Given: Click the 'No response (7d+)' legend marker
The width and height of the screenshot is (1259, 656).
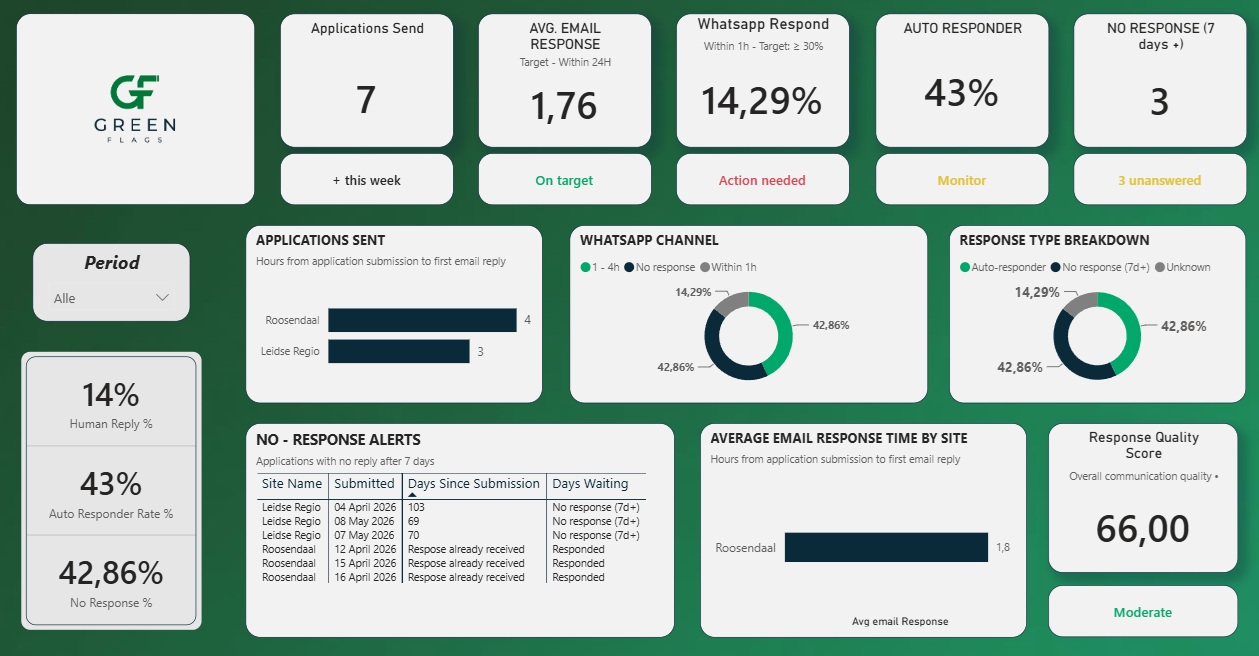Looking at the screenshot, I should (x=1056, y=267).
